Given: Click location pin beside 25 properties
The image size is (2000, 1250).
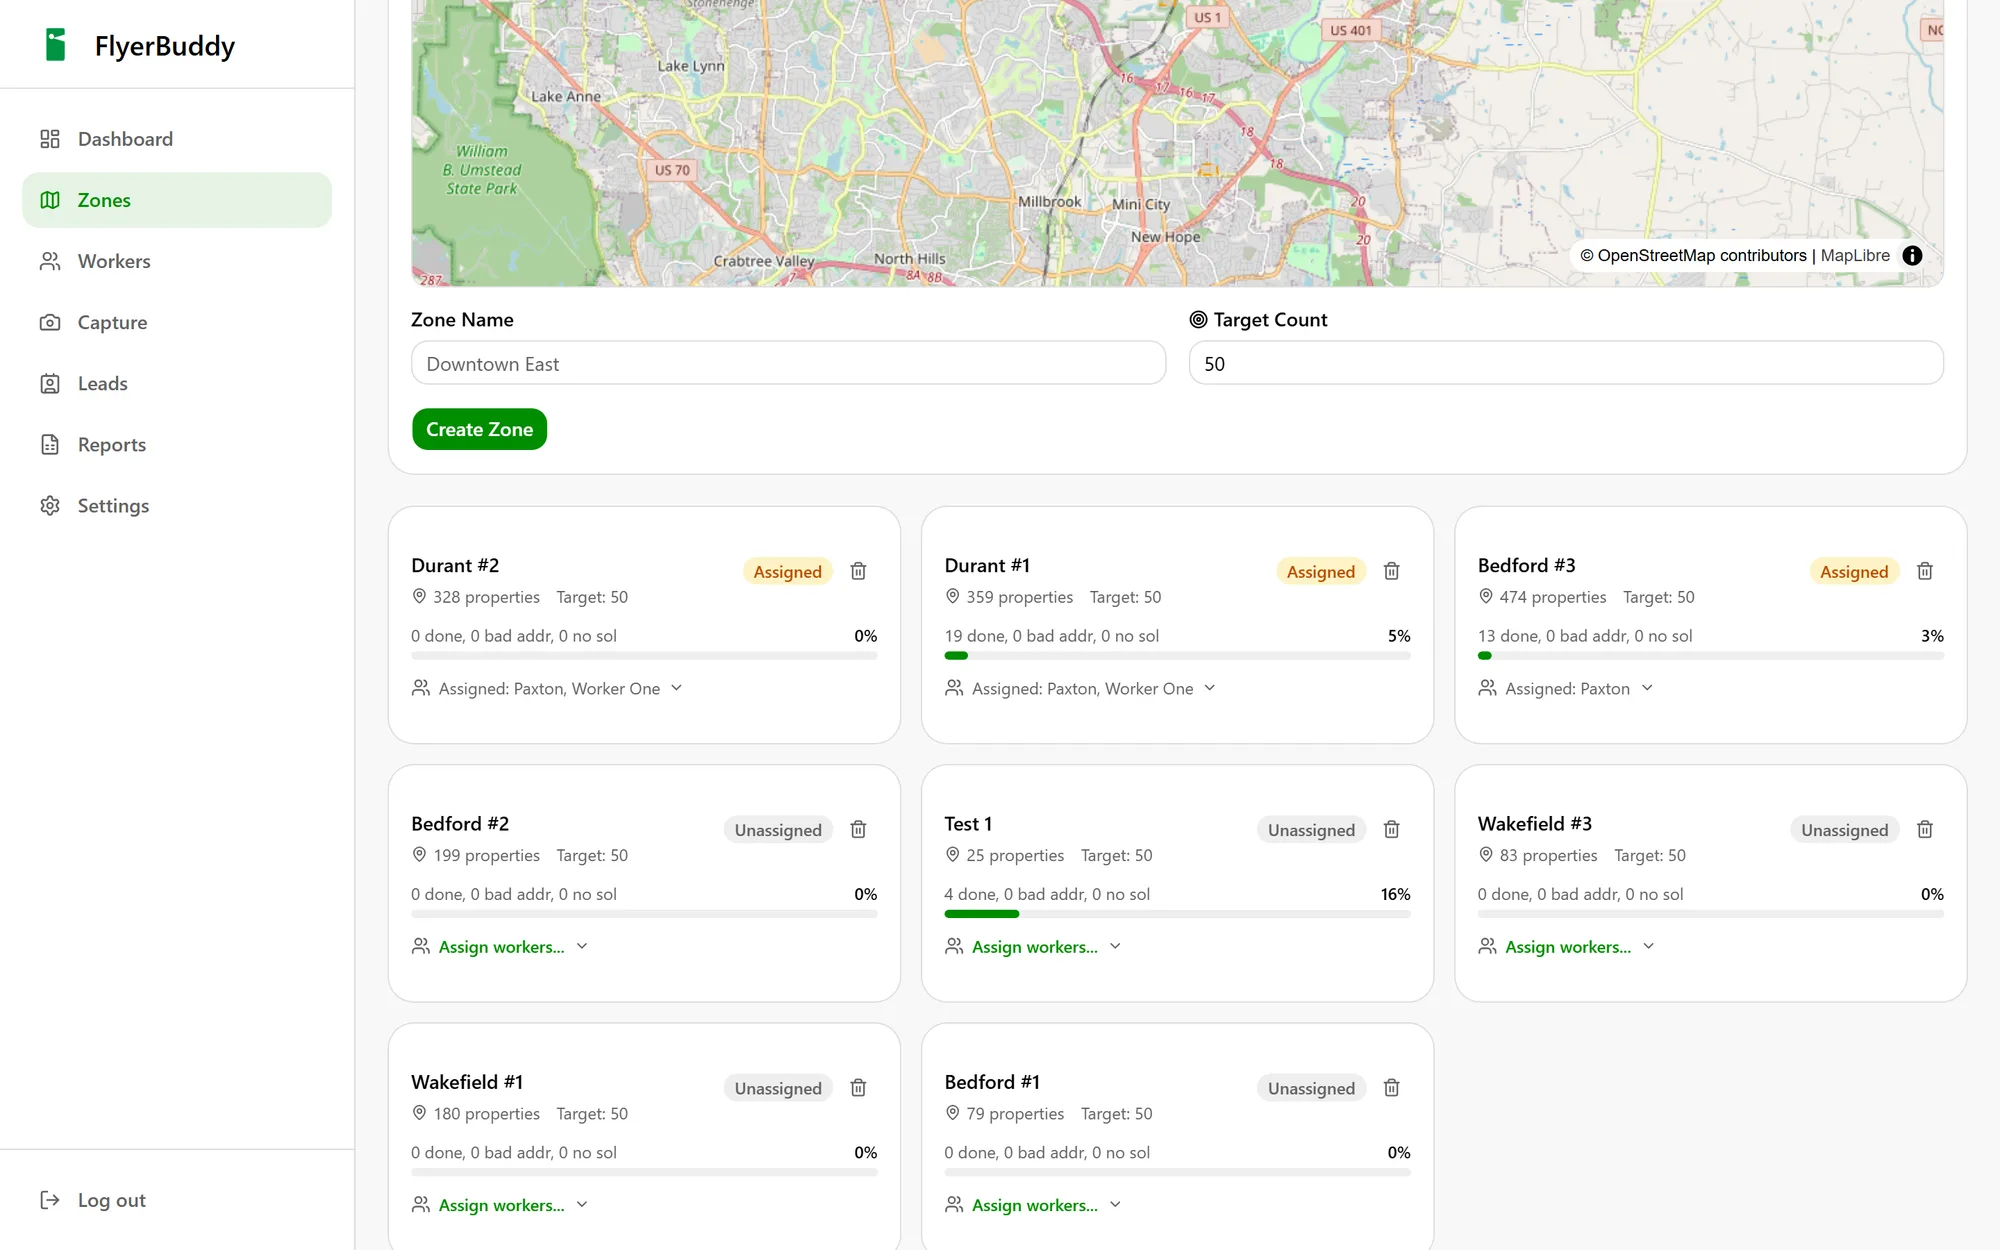Looking at the screenshot, I should click(x=952, y=855).
